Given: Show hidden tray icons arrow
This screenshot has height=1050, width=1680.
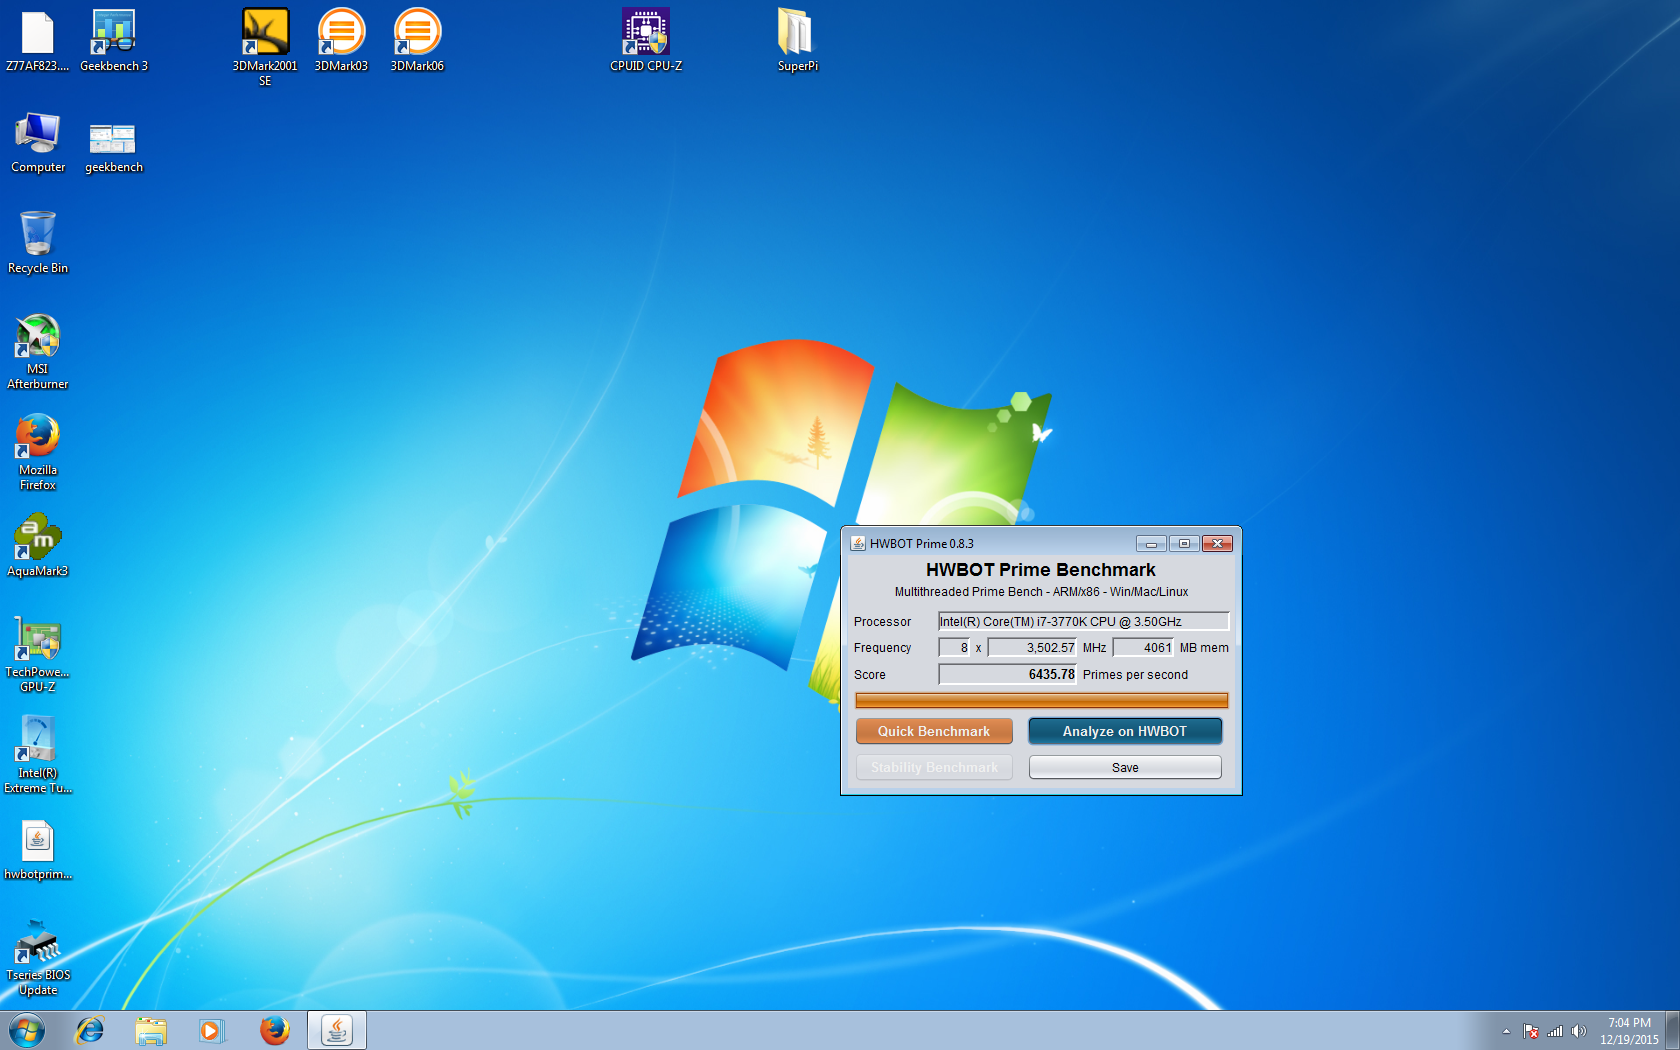Looking at the screenshot, I should tap(1506, 1031).
